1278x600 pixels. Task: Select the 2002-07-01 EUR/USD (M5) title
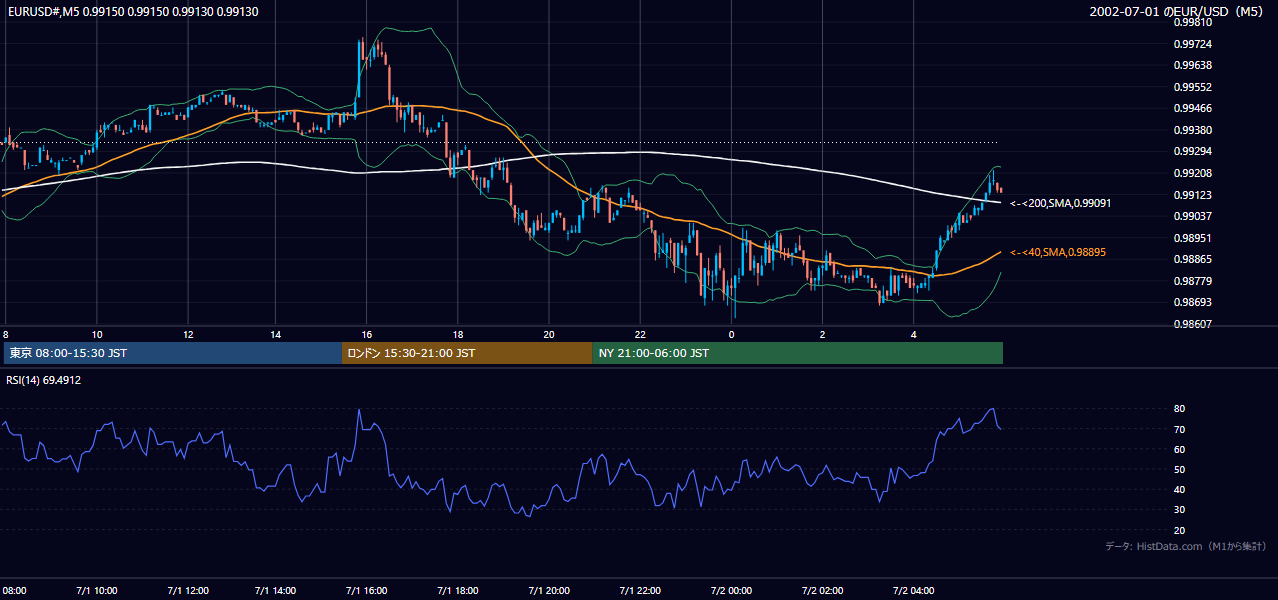tap(1176, 11)
